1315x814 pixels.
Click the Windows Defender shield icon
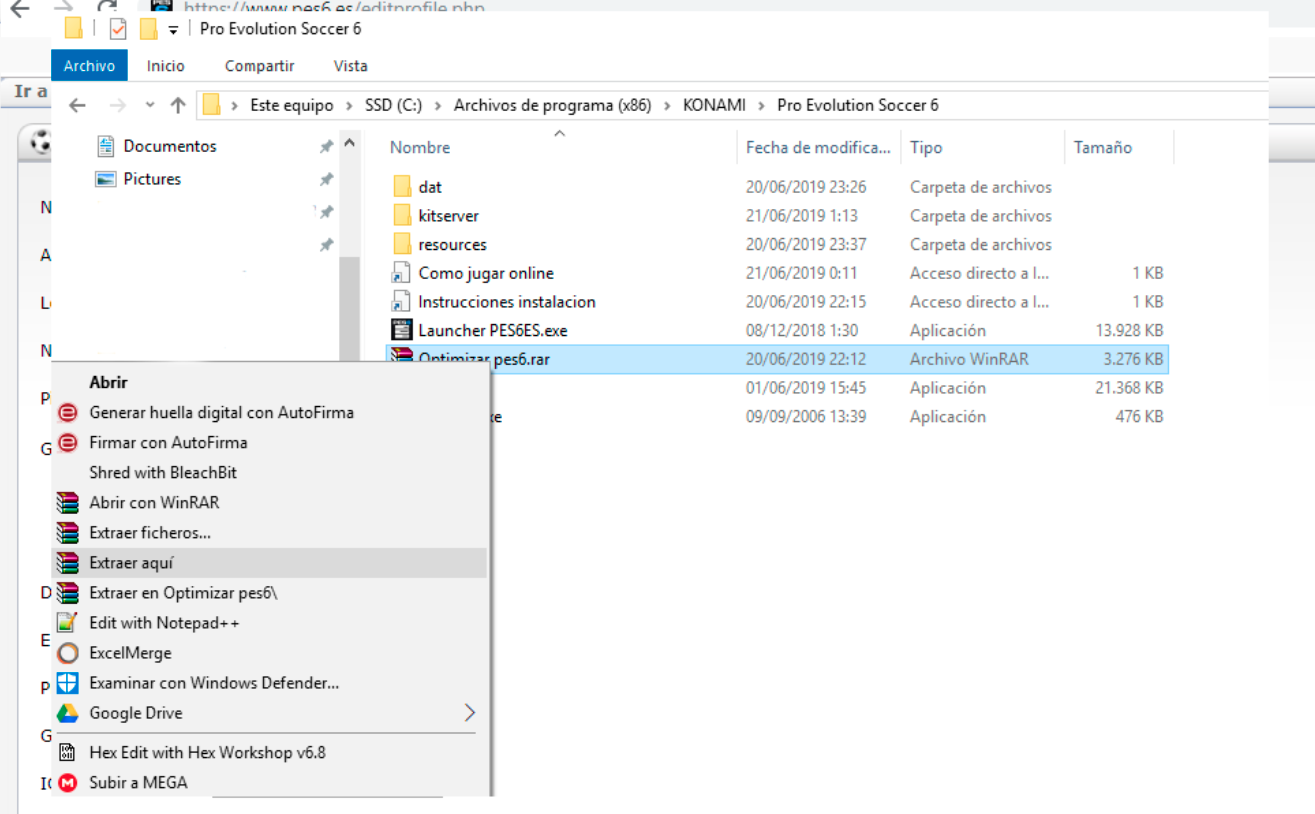coord(68,683)
